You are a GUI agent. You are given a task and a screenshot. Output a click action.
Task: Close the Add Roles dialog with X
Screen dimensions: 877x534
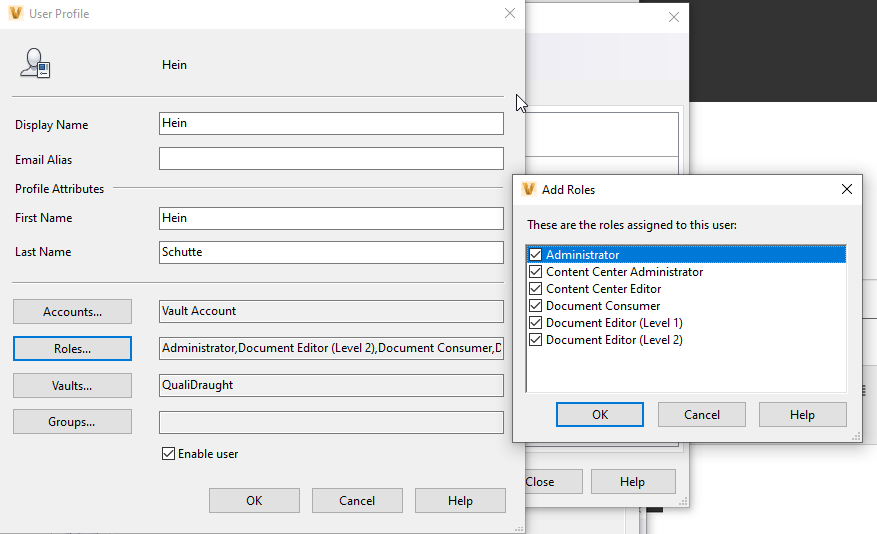click(846, 189)
